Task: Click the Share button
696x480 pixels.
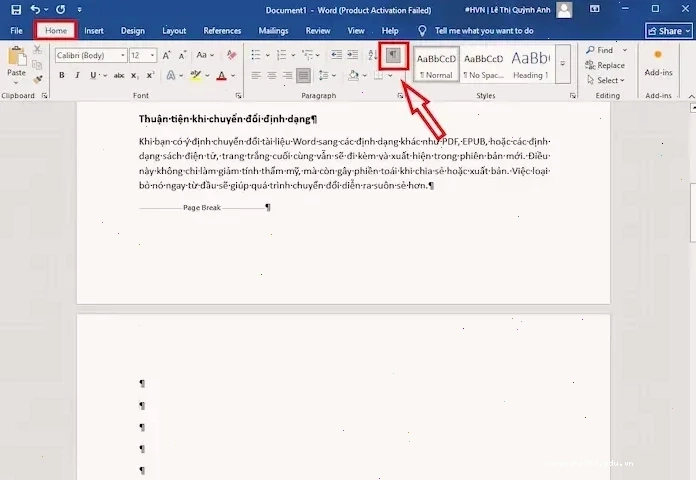Action: [669, 31]
